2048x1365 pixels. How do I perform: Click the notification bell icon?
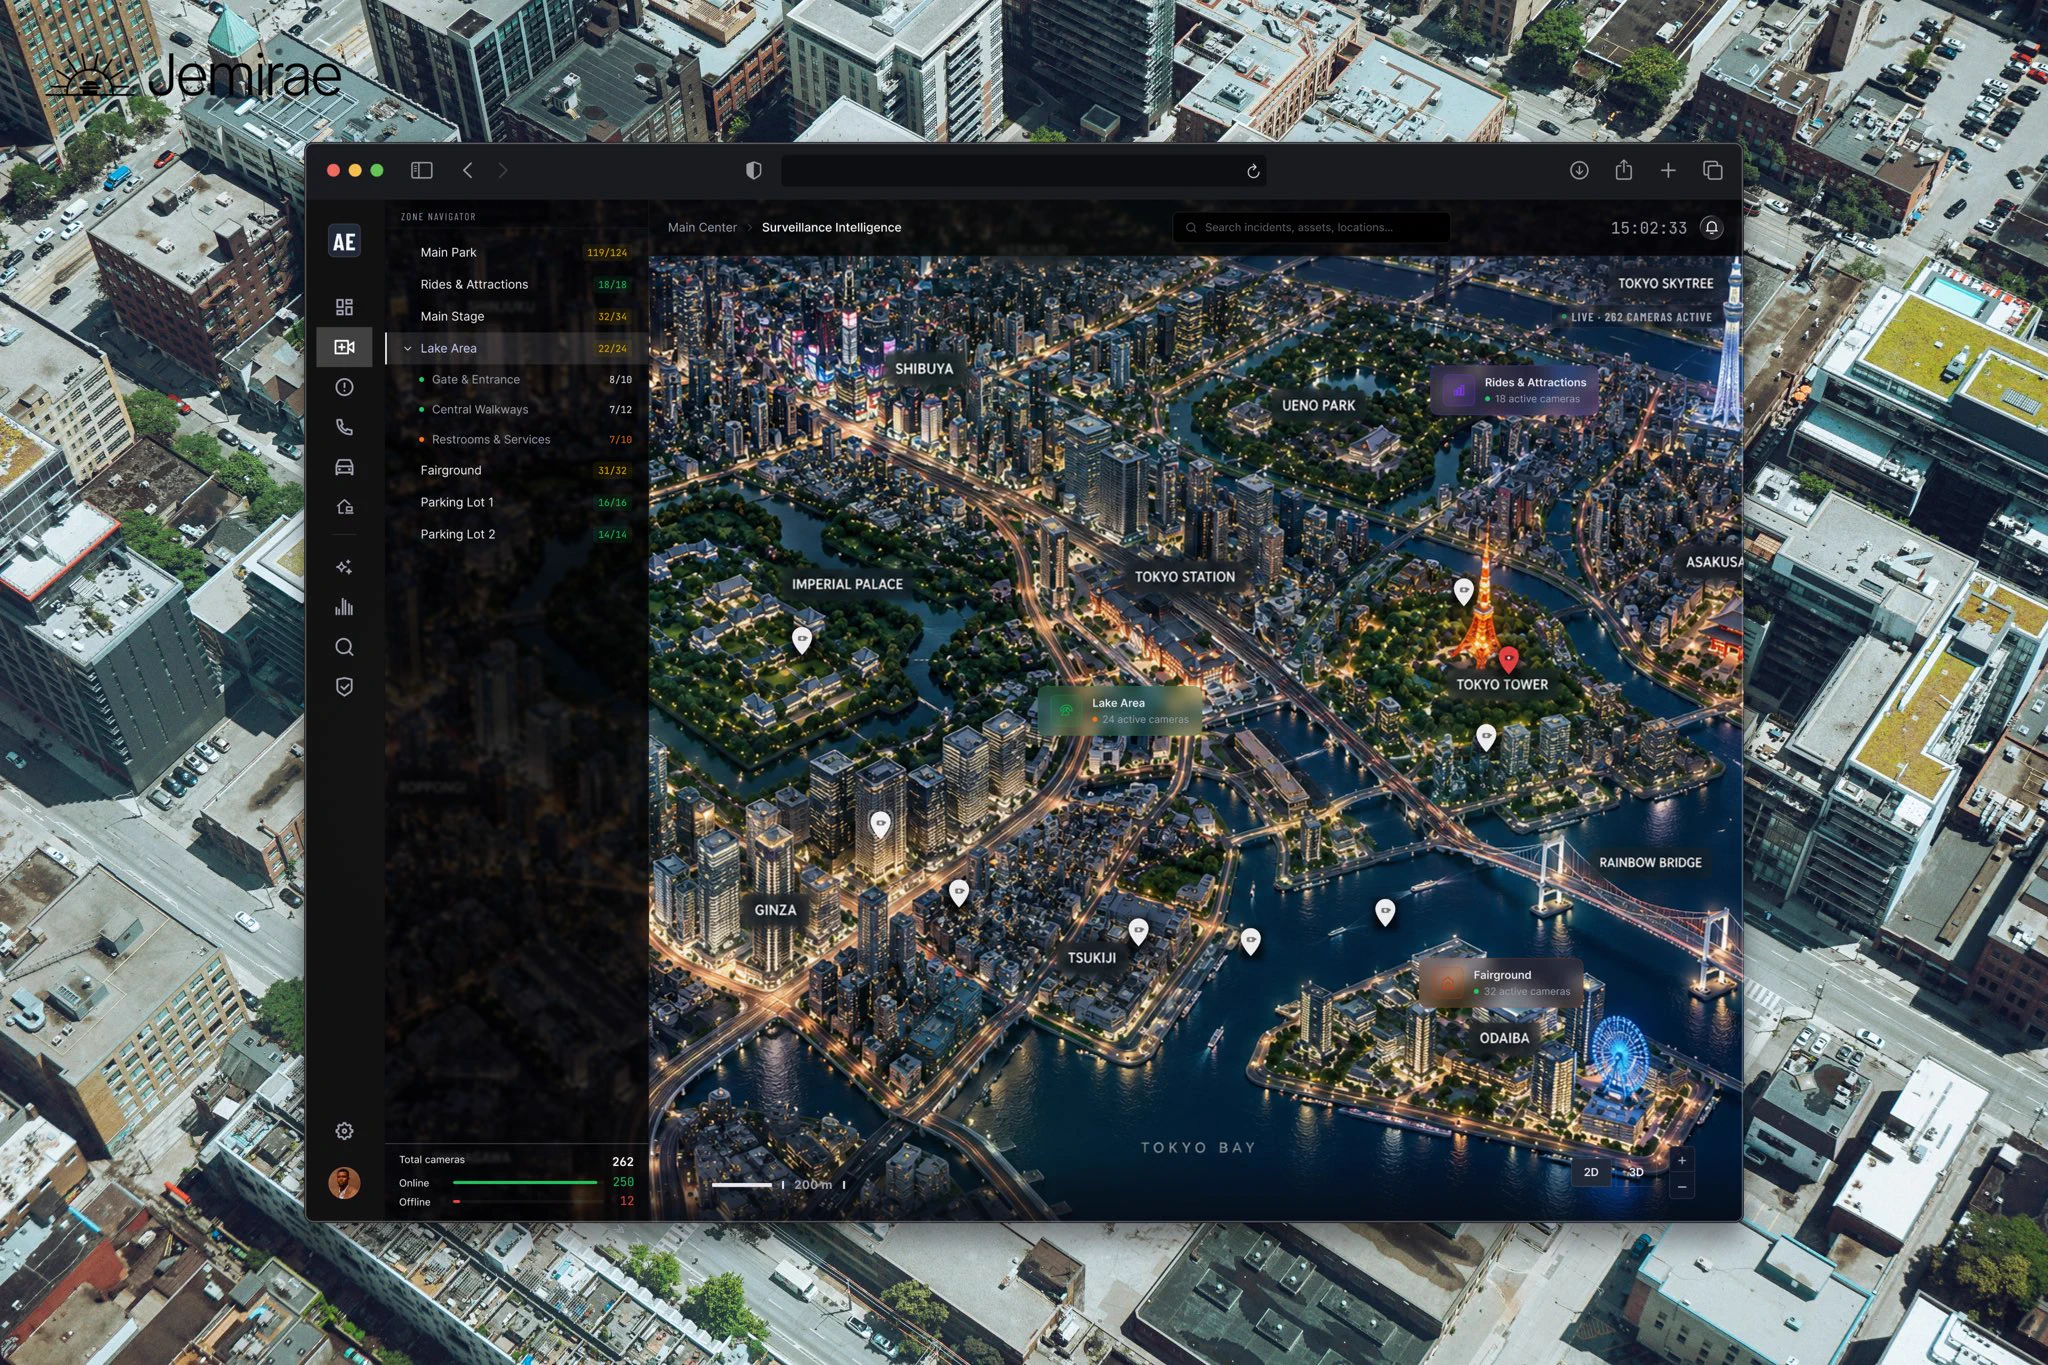tap(1712, 228)
